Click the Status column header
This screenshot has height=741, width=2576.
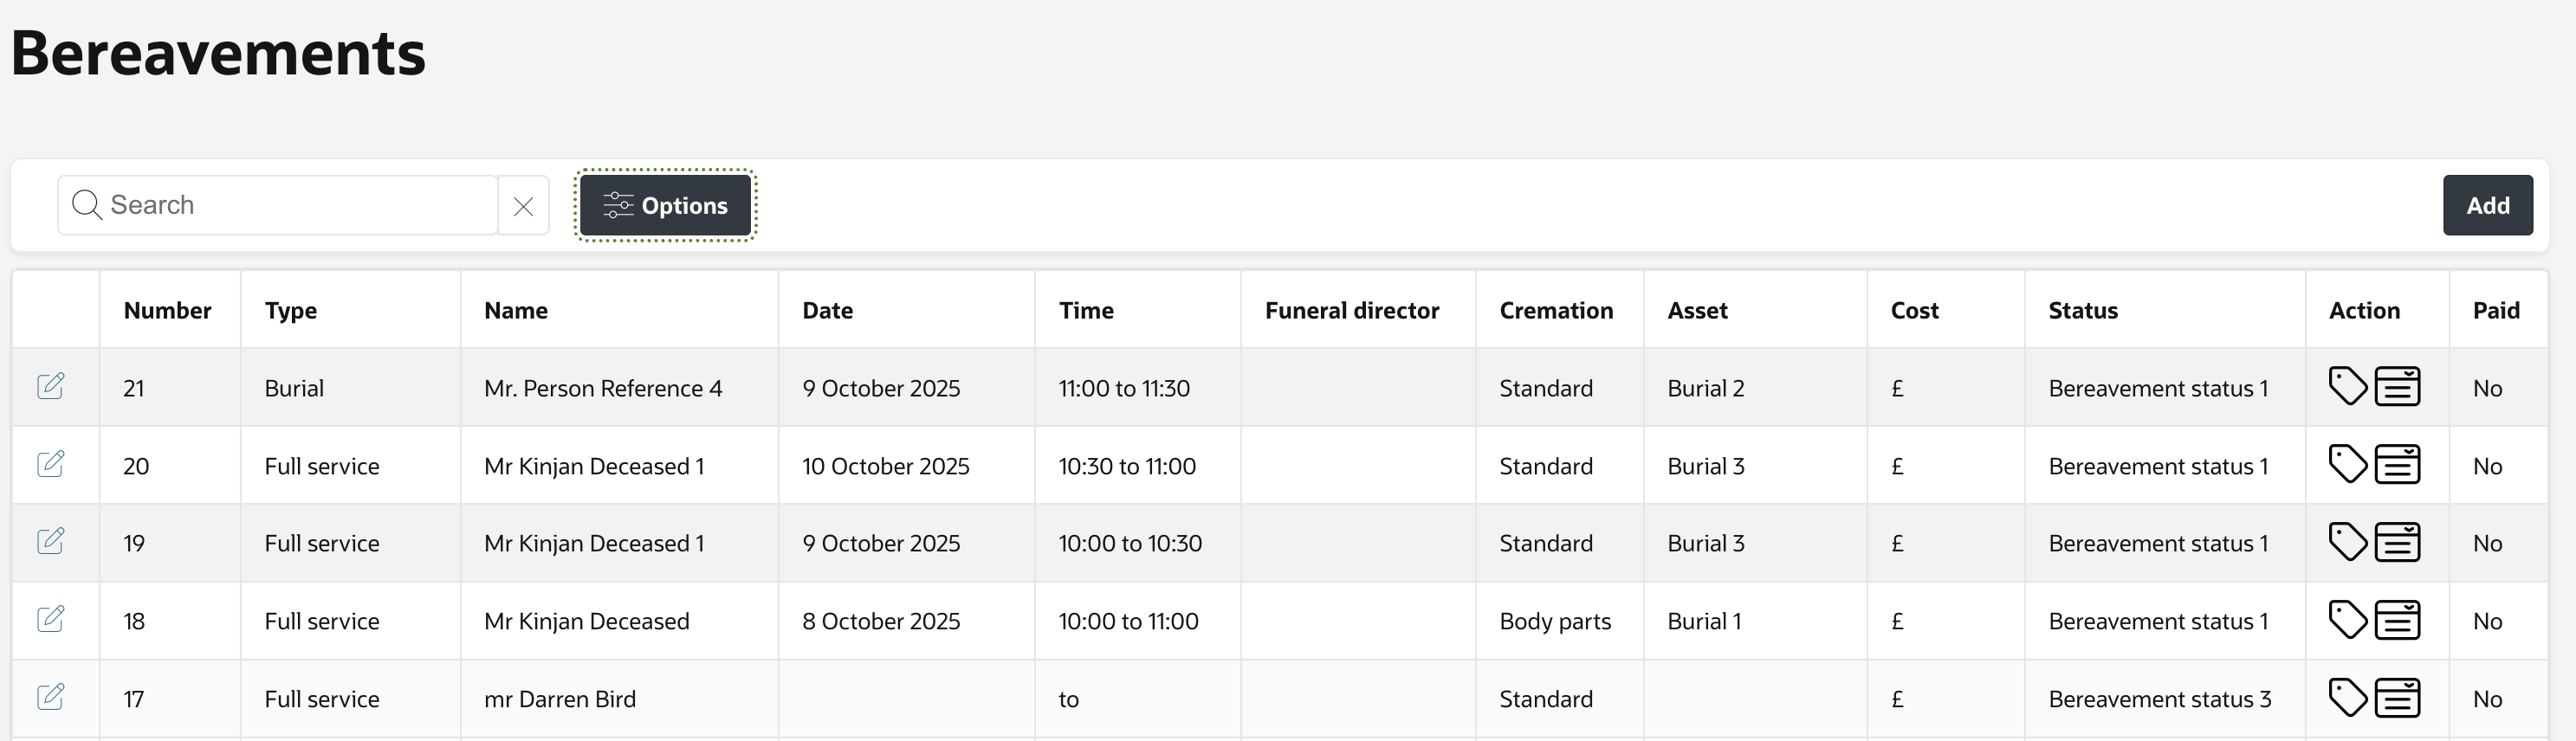point(2082,311)
